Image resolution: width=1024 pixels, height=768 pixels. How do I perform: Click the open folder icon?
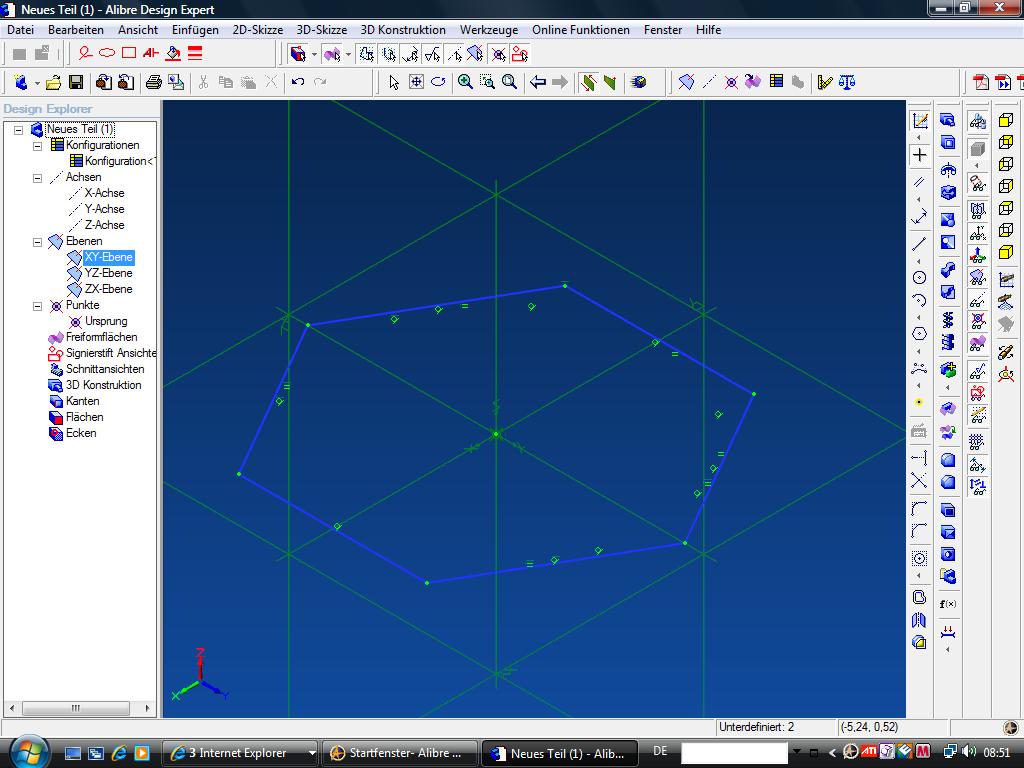pyautogui.click(x=54, y=82)
